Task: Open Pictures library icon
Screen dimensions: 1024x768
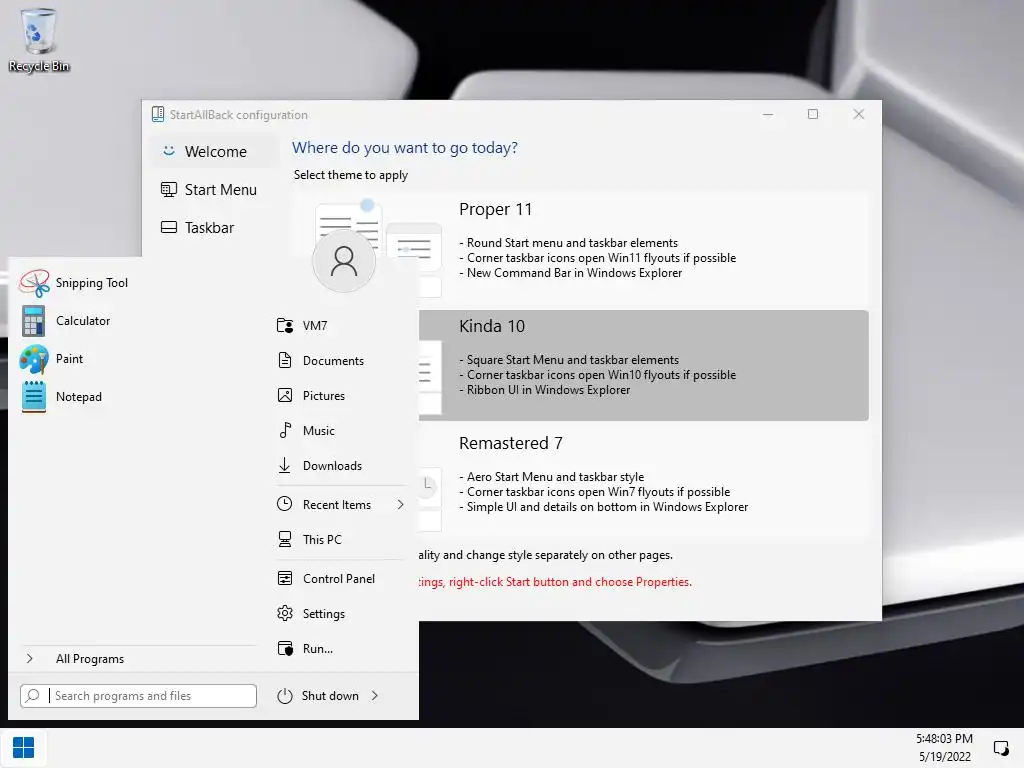Action: (x=285, y=396)
